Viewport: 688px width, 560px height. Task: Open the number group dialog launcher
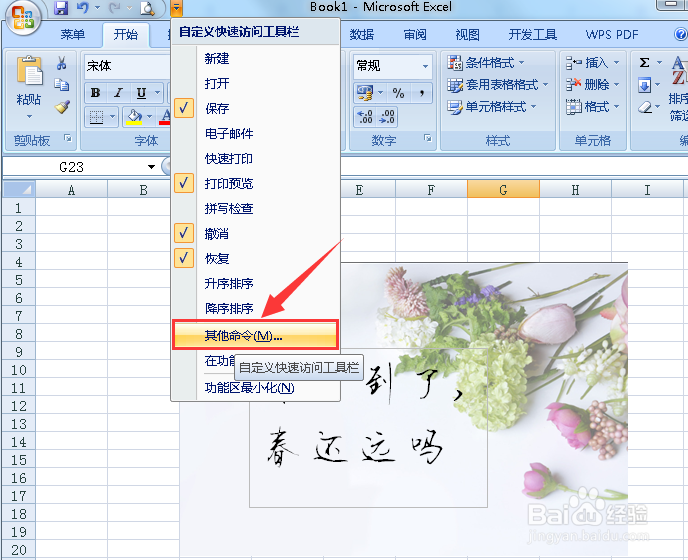pos(428,138)
